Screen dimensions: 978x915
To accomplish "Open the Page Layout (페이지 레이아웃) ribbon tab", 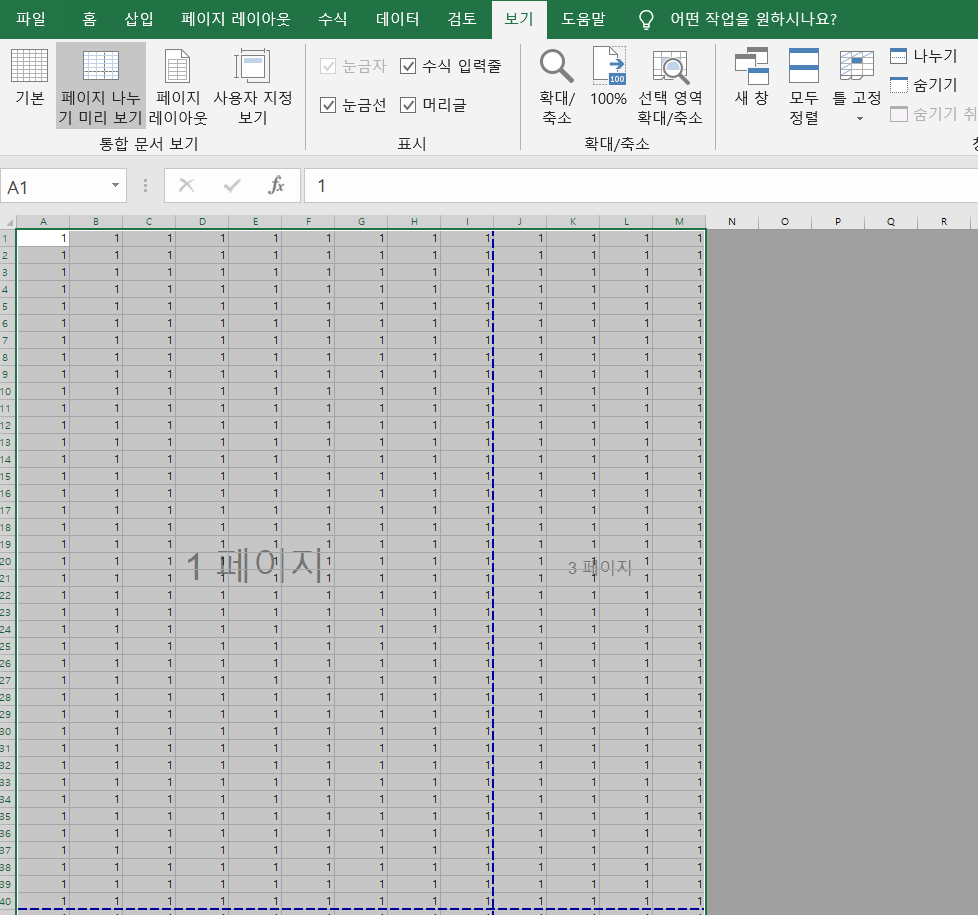I will [x=236, y=19].
